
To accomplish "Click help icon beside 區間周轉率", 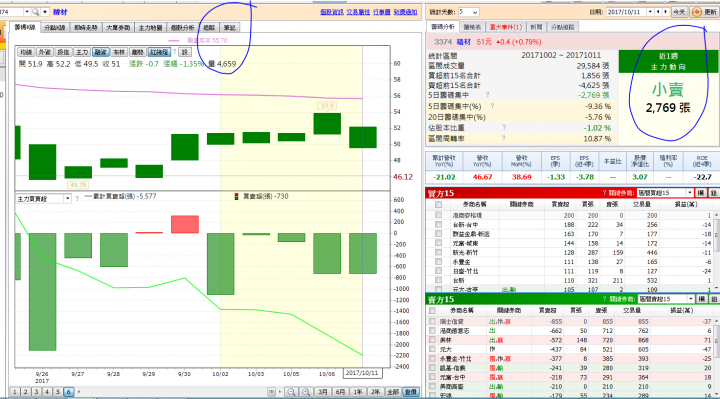I will [504, 138].
